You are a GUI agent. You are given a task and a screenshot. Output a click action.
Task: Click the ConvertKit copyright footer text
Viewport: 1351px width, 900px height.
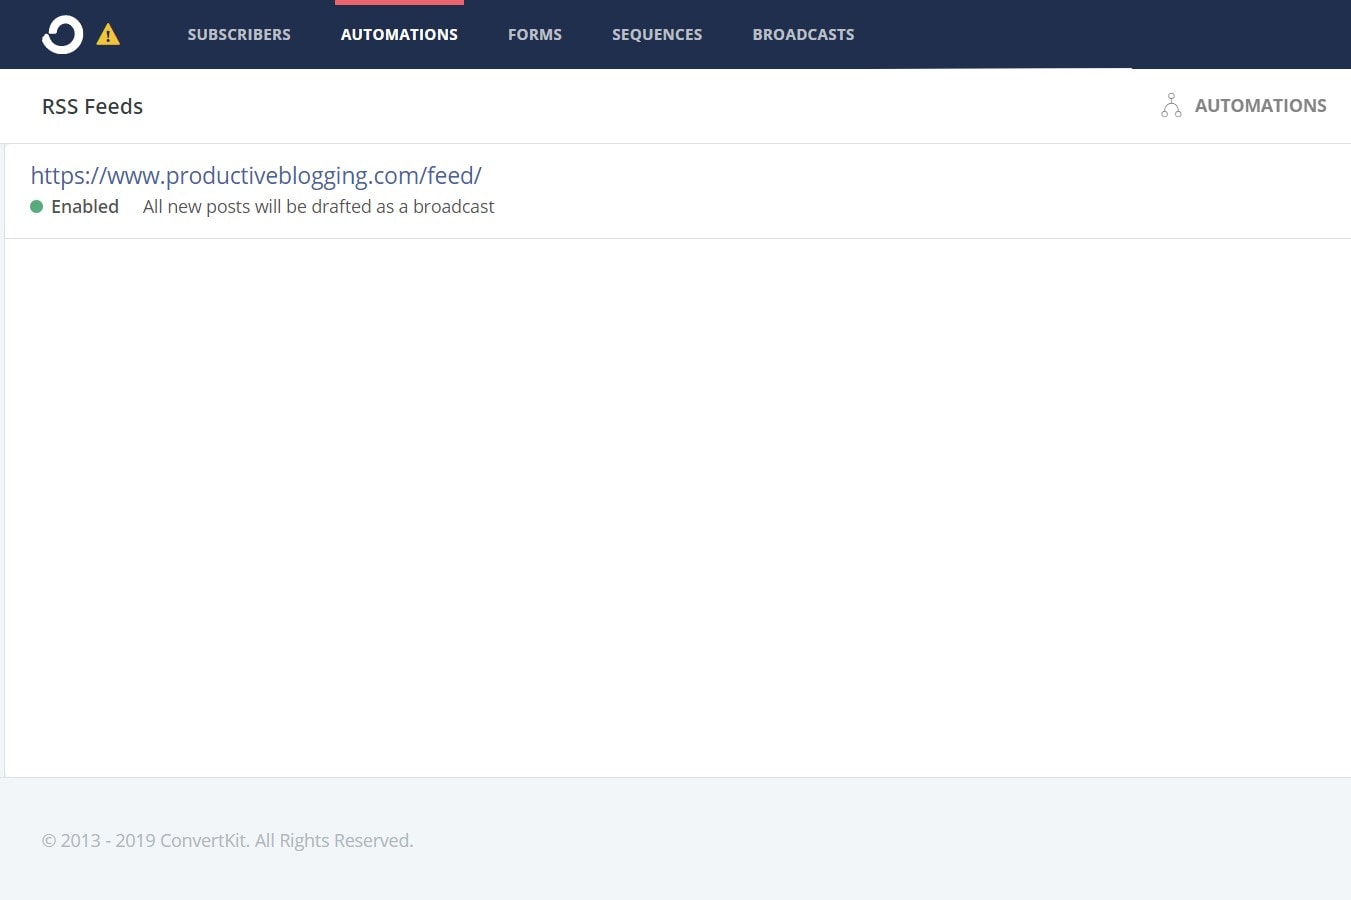[227, 841]
